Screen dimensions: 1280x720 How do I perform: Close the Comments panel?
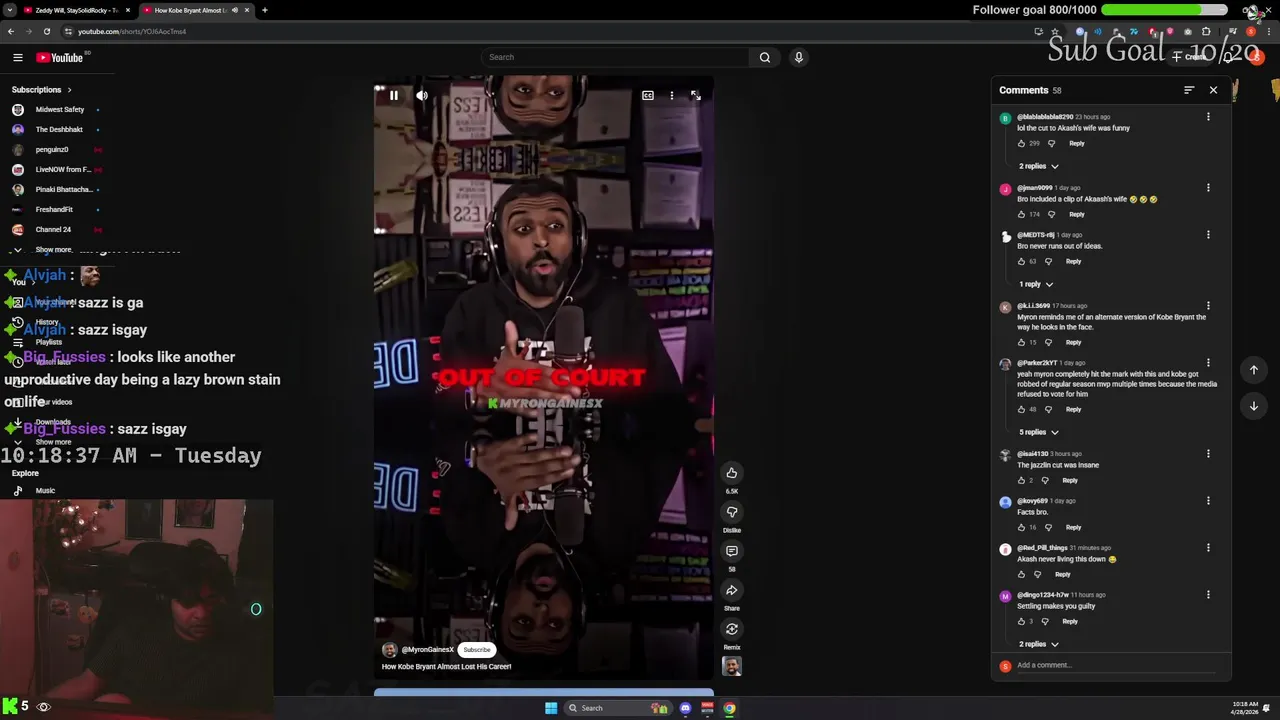[x=1214, y=90]
